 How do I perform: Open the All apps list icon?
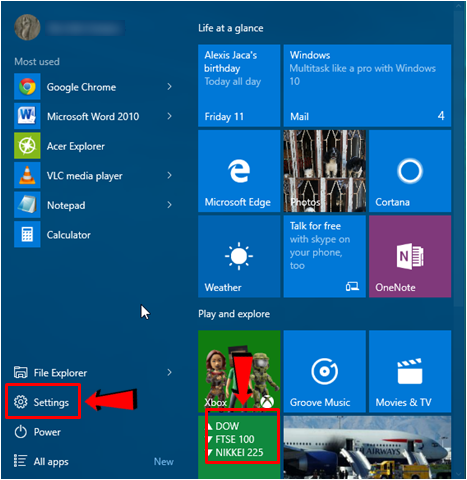20,461
